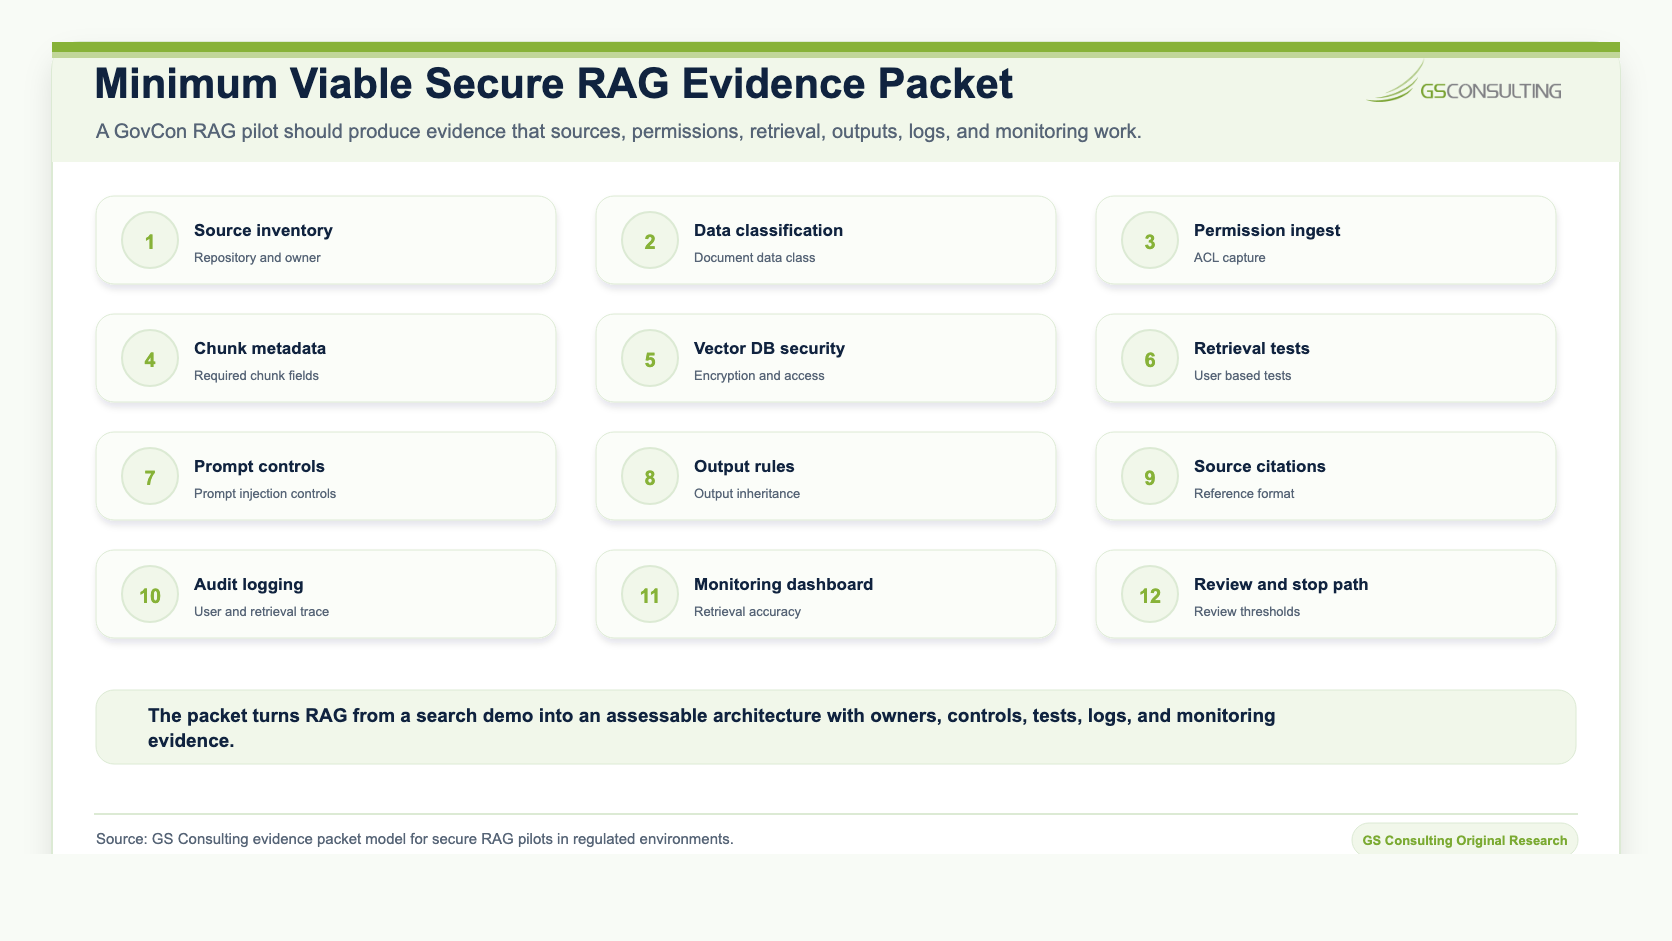Click the User and retrieval trace subtitle
Viewport: 1672px width, 941px height.
tap(261, 612)
